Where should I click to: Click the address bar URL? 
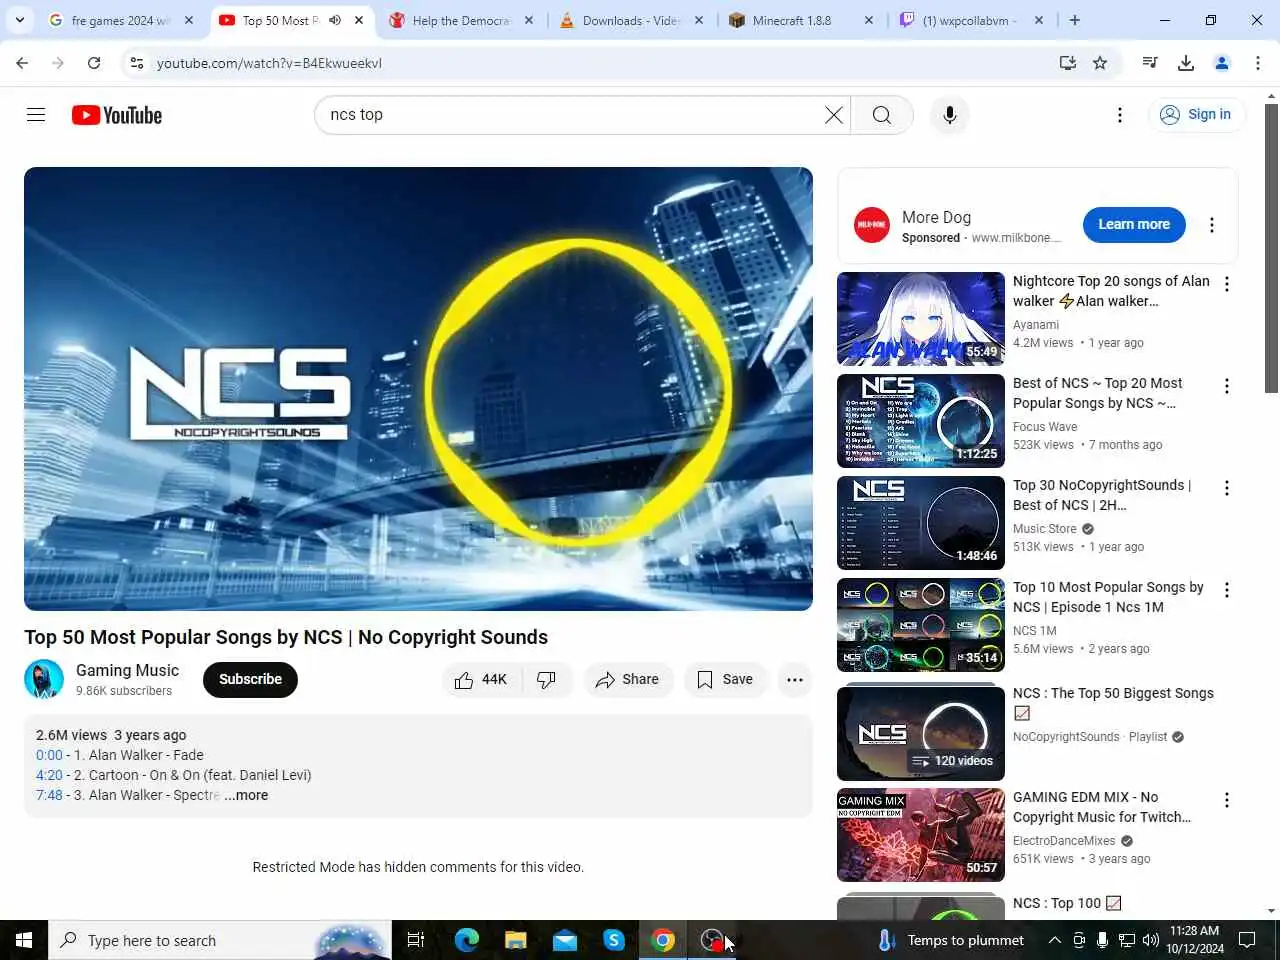[269, 63]
